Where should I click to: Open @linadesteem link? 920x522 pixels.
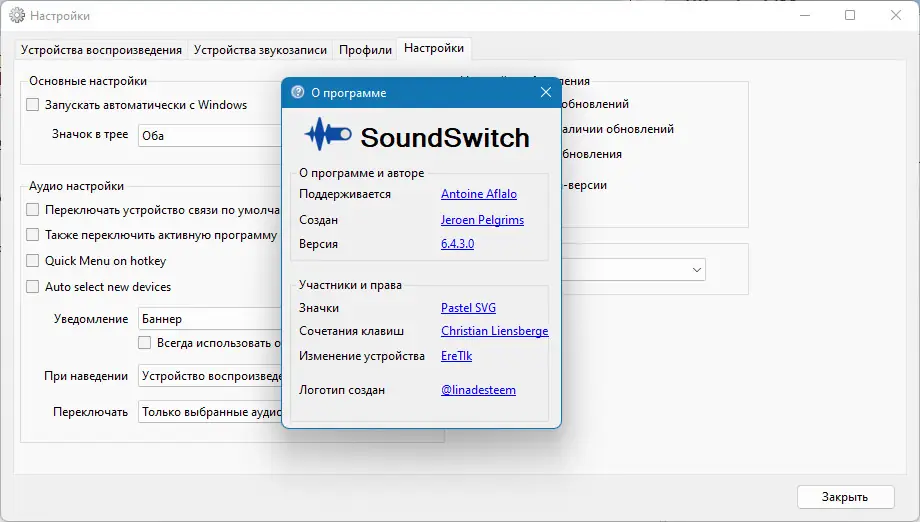point(478,389)
